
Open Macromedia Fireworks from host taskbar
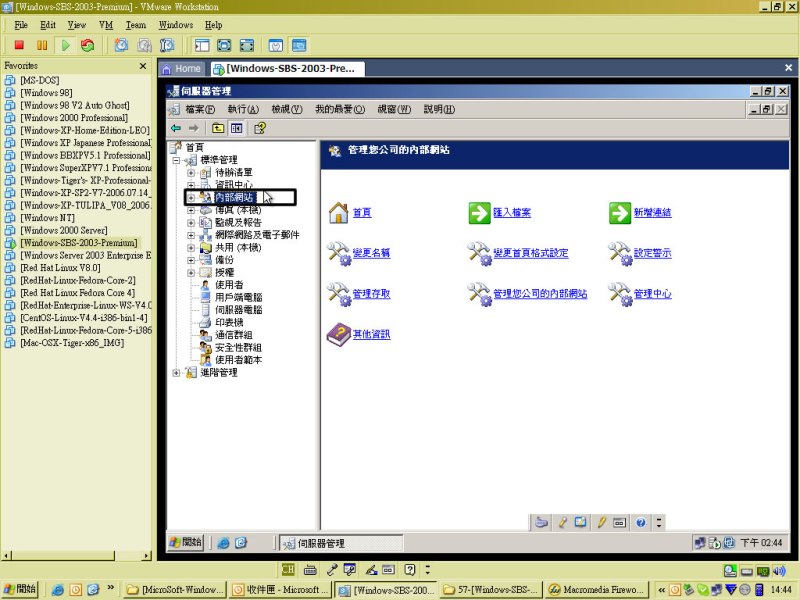coord(597,590)
